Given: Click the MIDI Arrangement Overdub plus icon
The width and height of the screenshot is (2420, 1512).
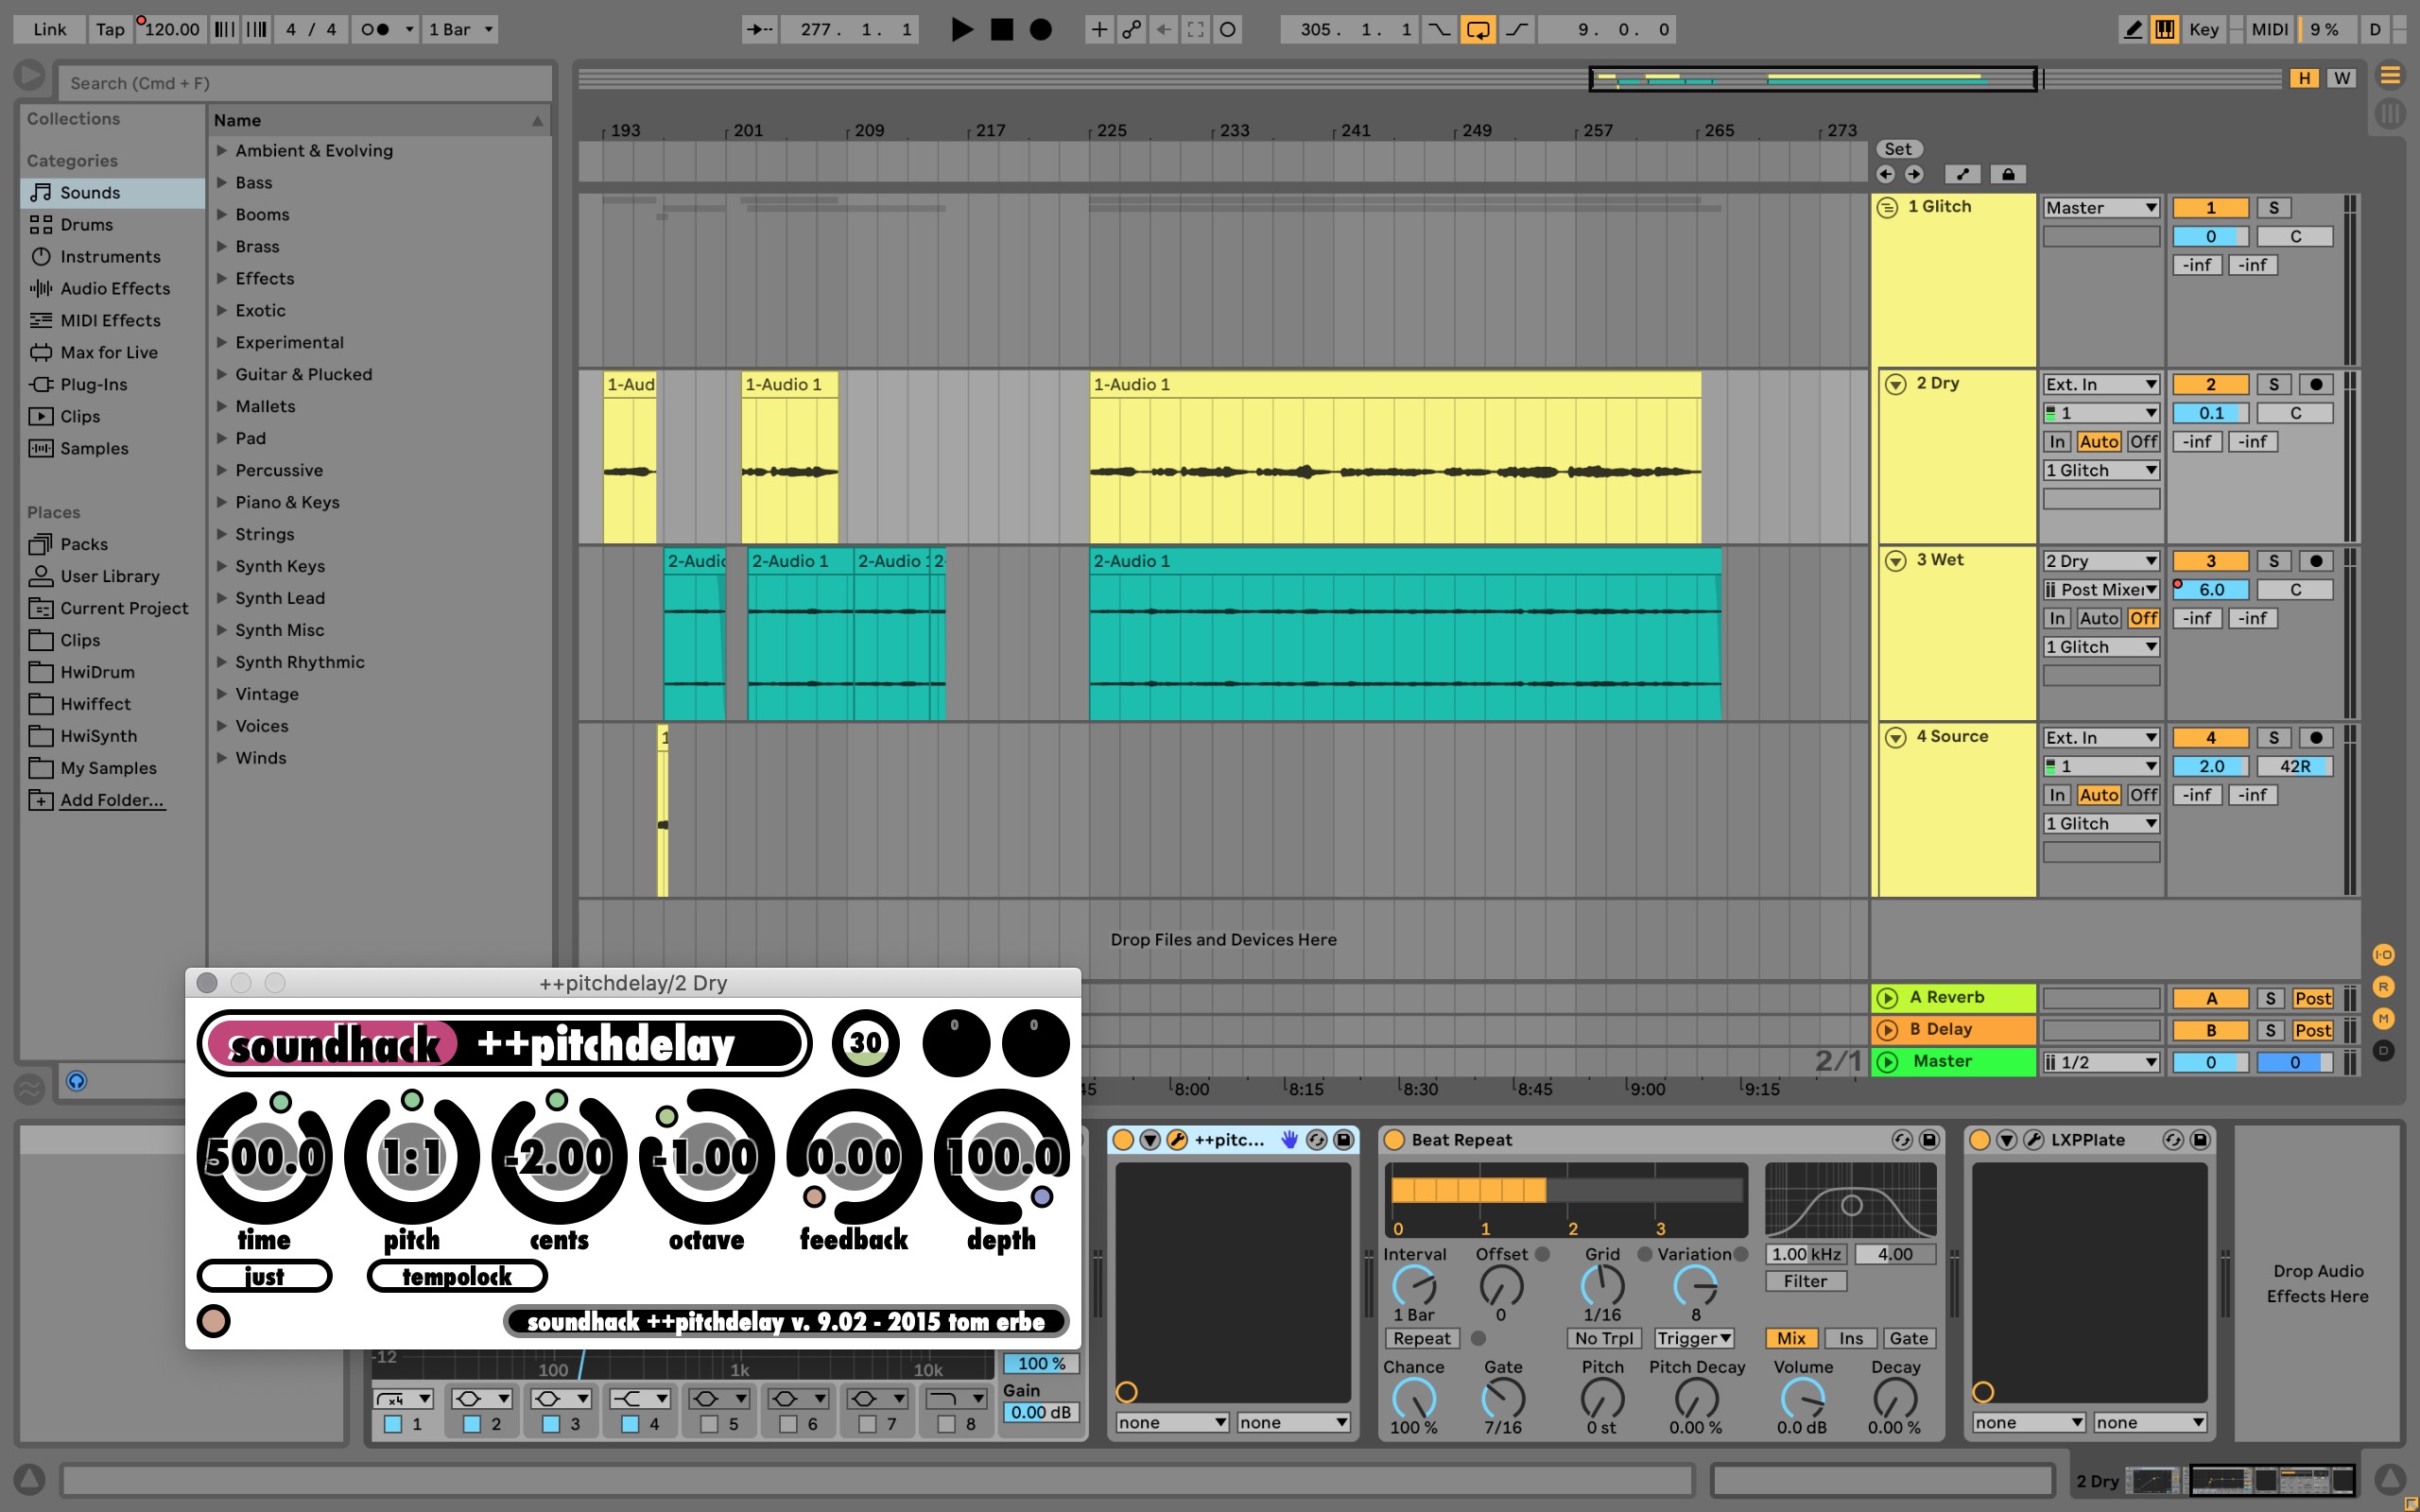Looking at the screenshot, I should tap(1098, 30).
